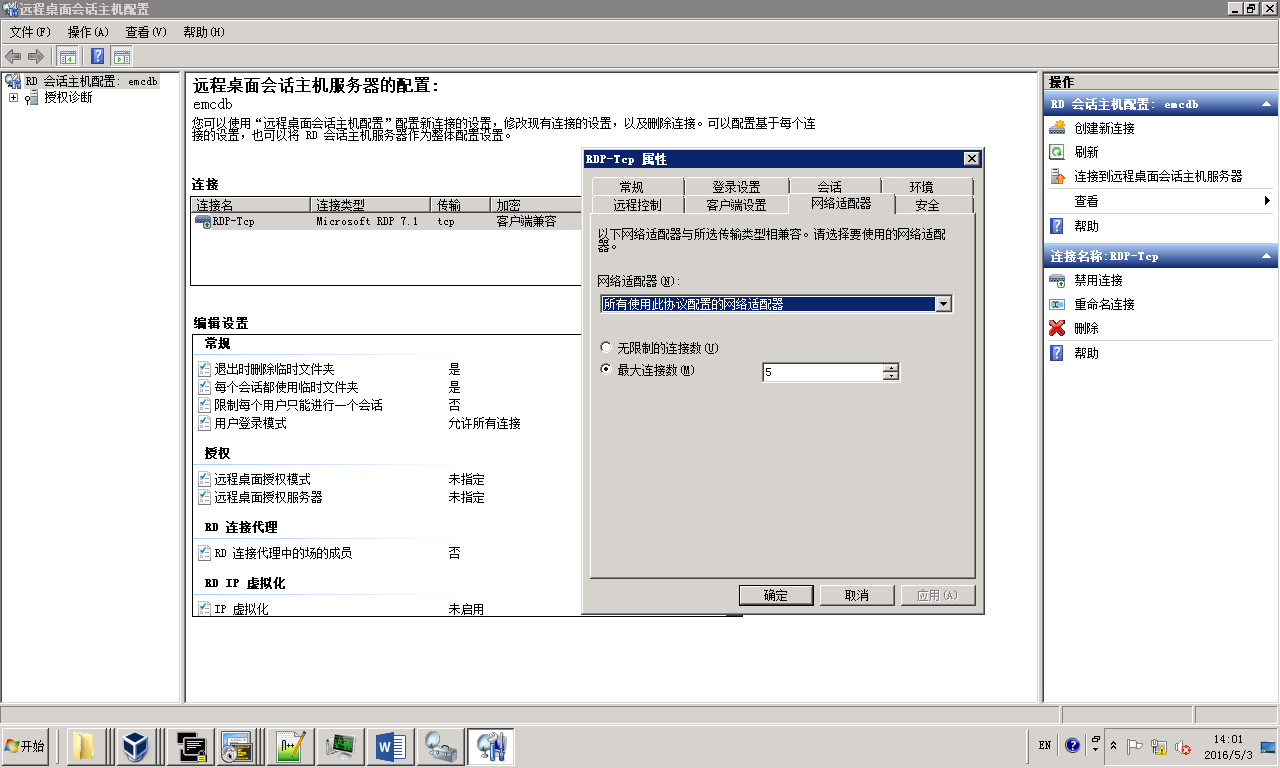Select 最大连接数 radio button
The height and width of the screenshot is (768, 1280).
point(605,370)
